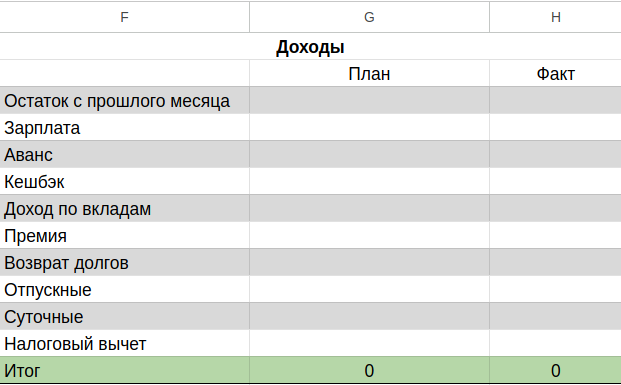Select column H header
621x385 pixels.
(555, 17)
